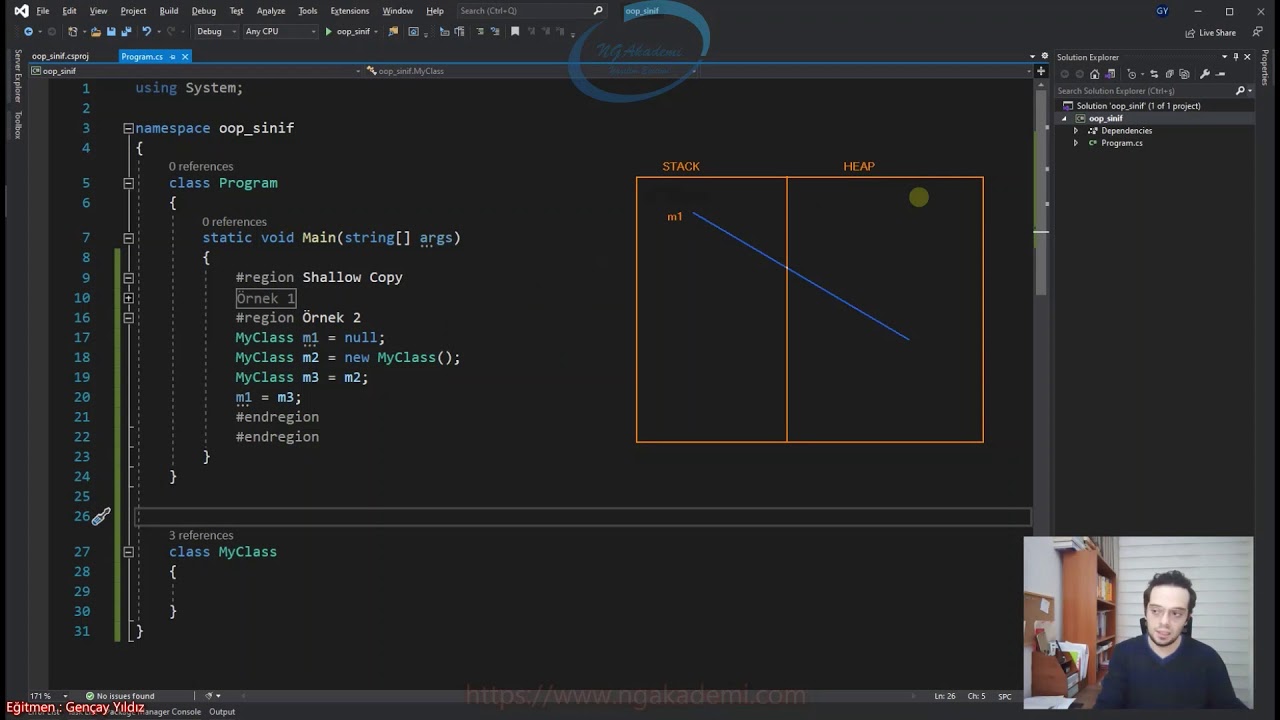Click the GY account badge
1280x720 pixels.
point(1162,11)
